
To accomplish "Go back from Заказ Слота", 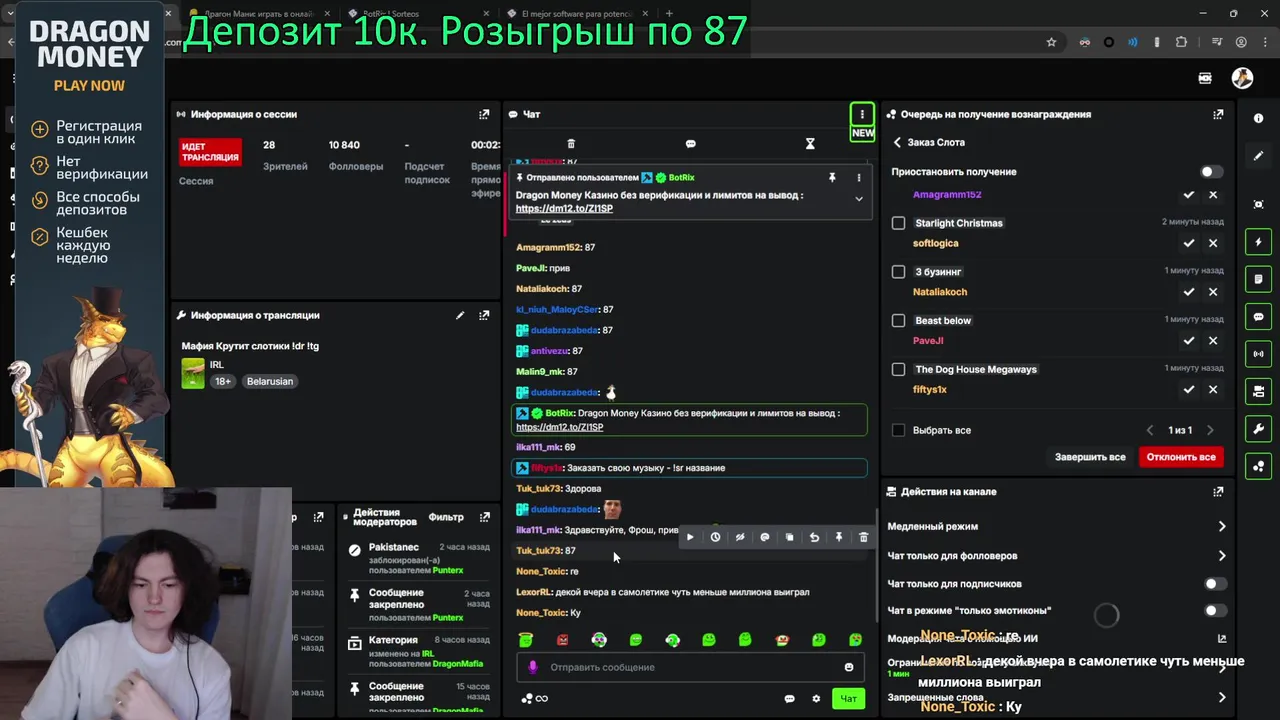I will pos(897,142).
